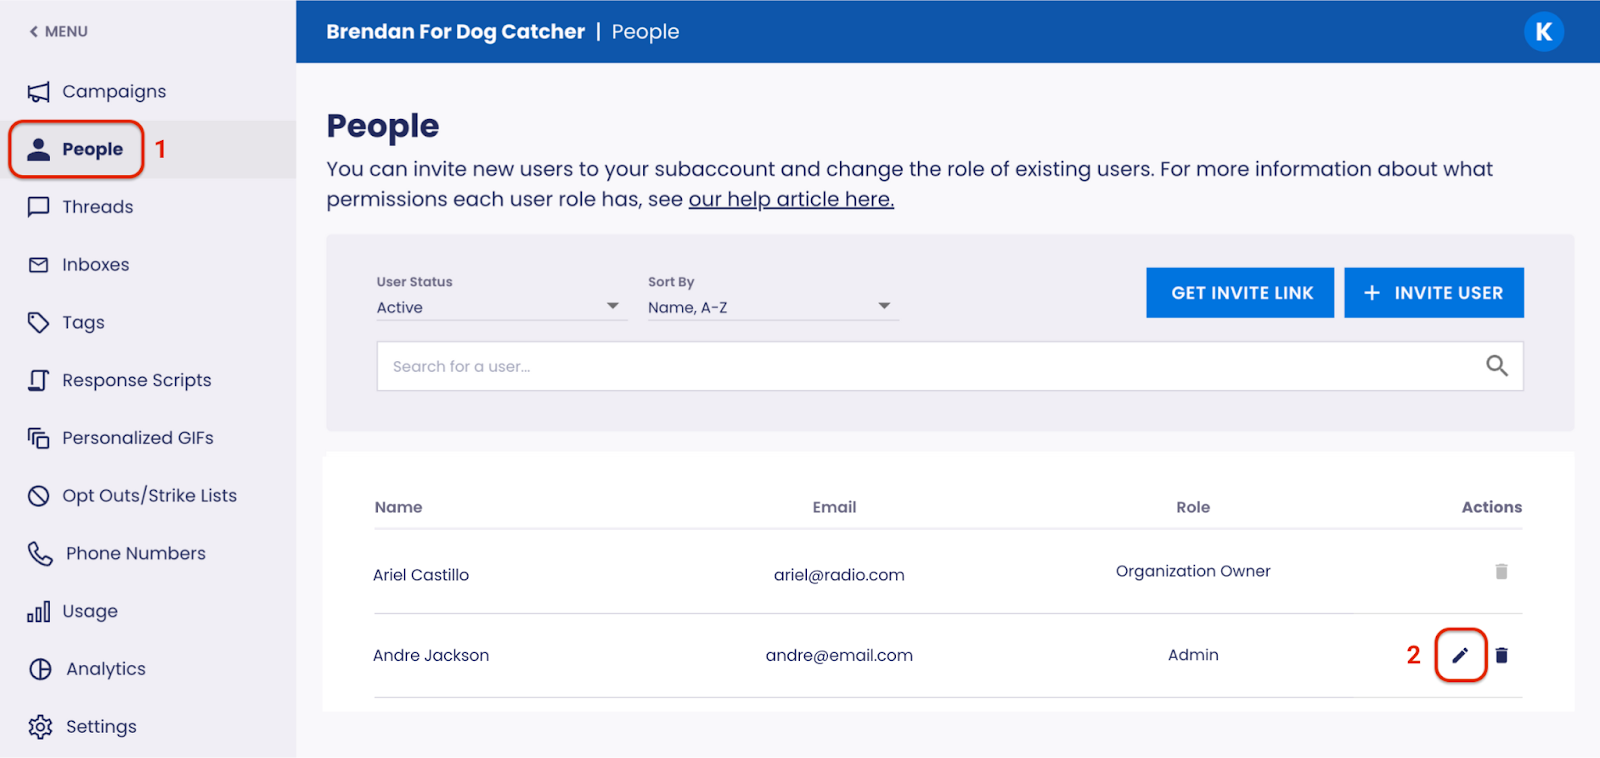Image resolution: width=1600 pixels, height=758 pixels.
Task: Click the Brendan For Dog Catcher title
Action: point(455,32)
